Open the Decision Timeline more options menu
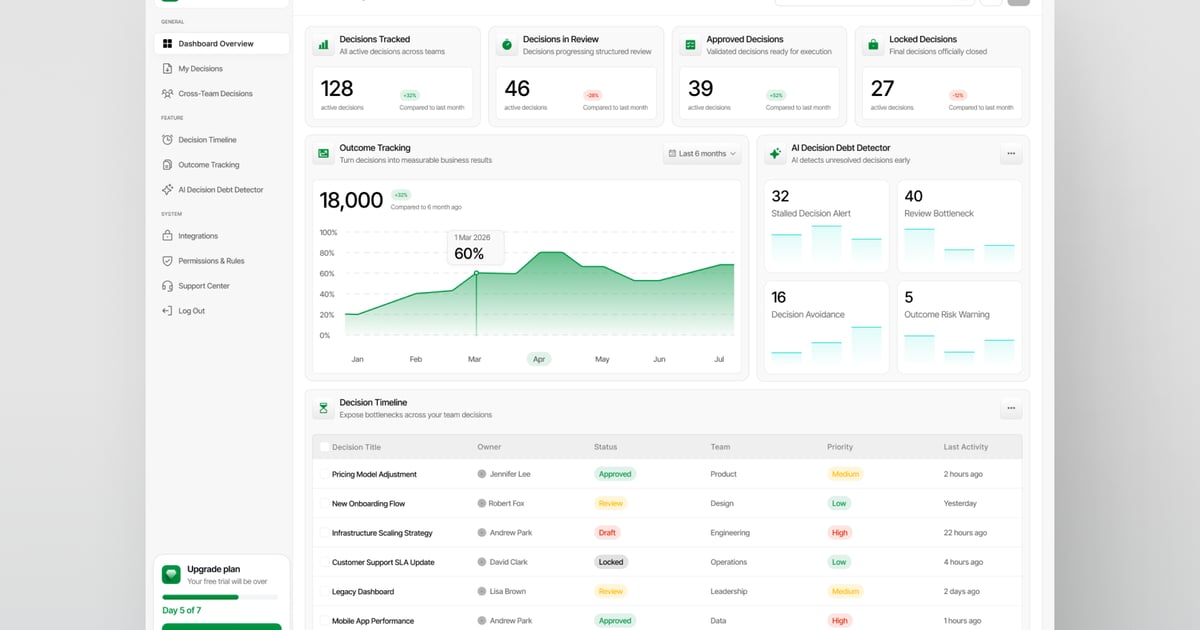 (1011, 408)
